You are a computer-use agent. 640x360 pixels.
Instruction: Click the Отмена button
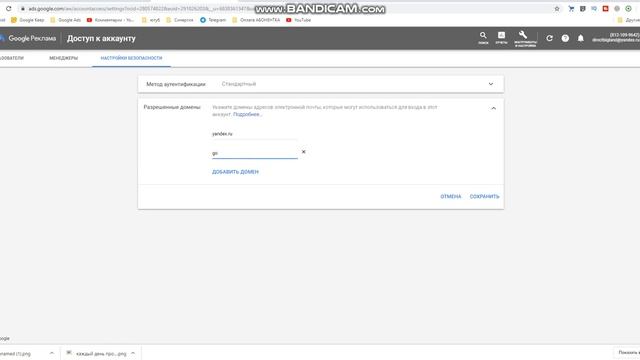pos(451,196)
